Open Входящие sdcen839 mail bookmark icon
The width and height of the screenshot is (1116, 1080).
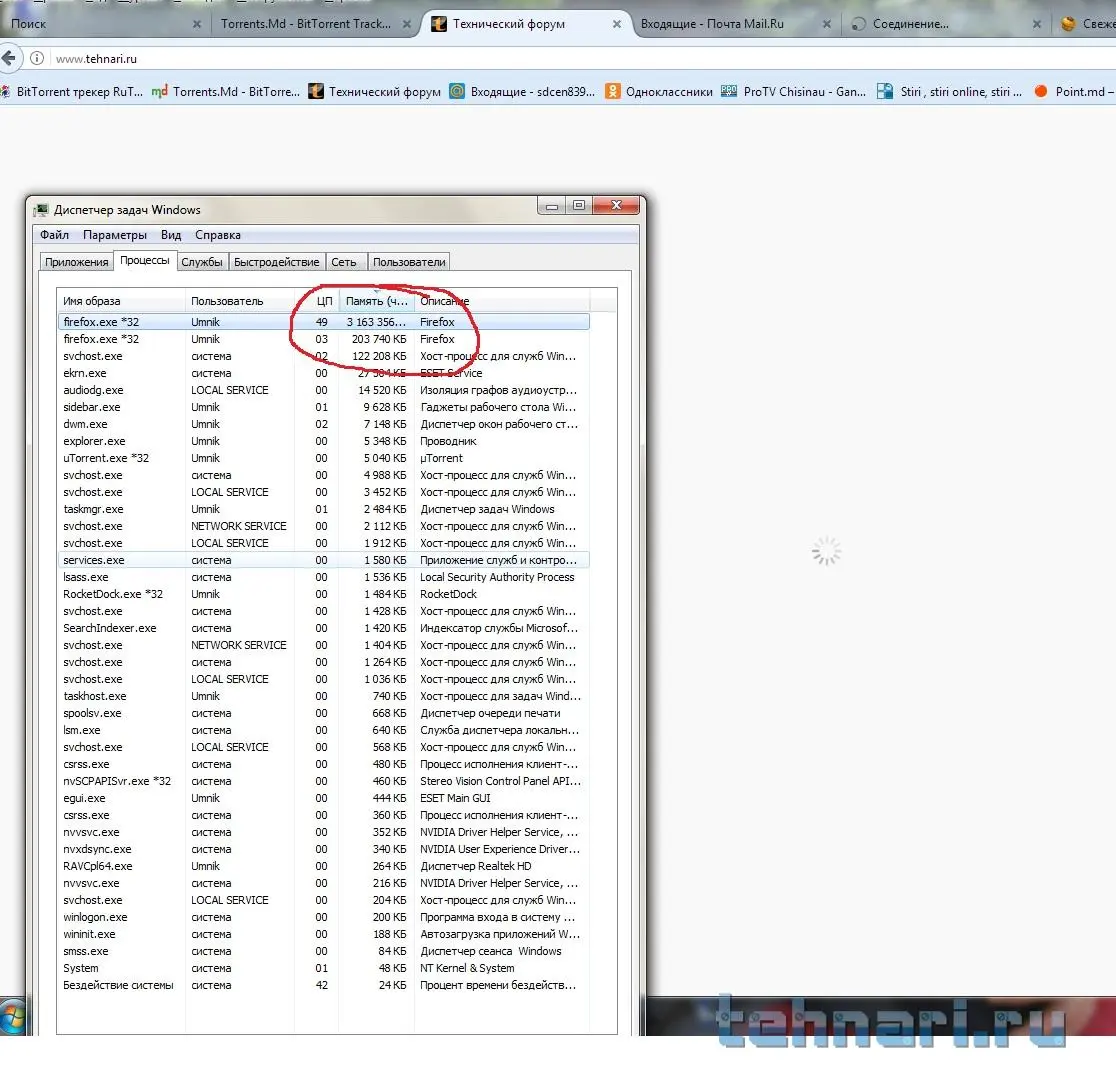[x=457, y=91]
